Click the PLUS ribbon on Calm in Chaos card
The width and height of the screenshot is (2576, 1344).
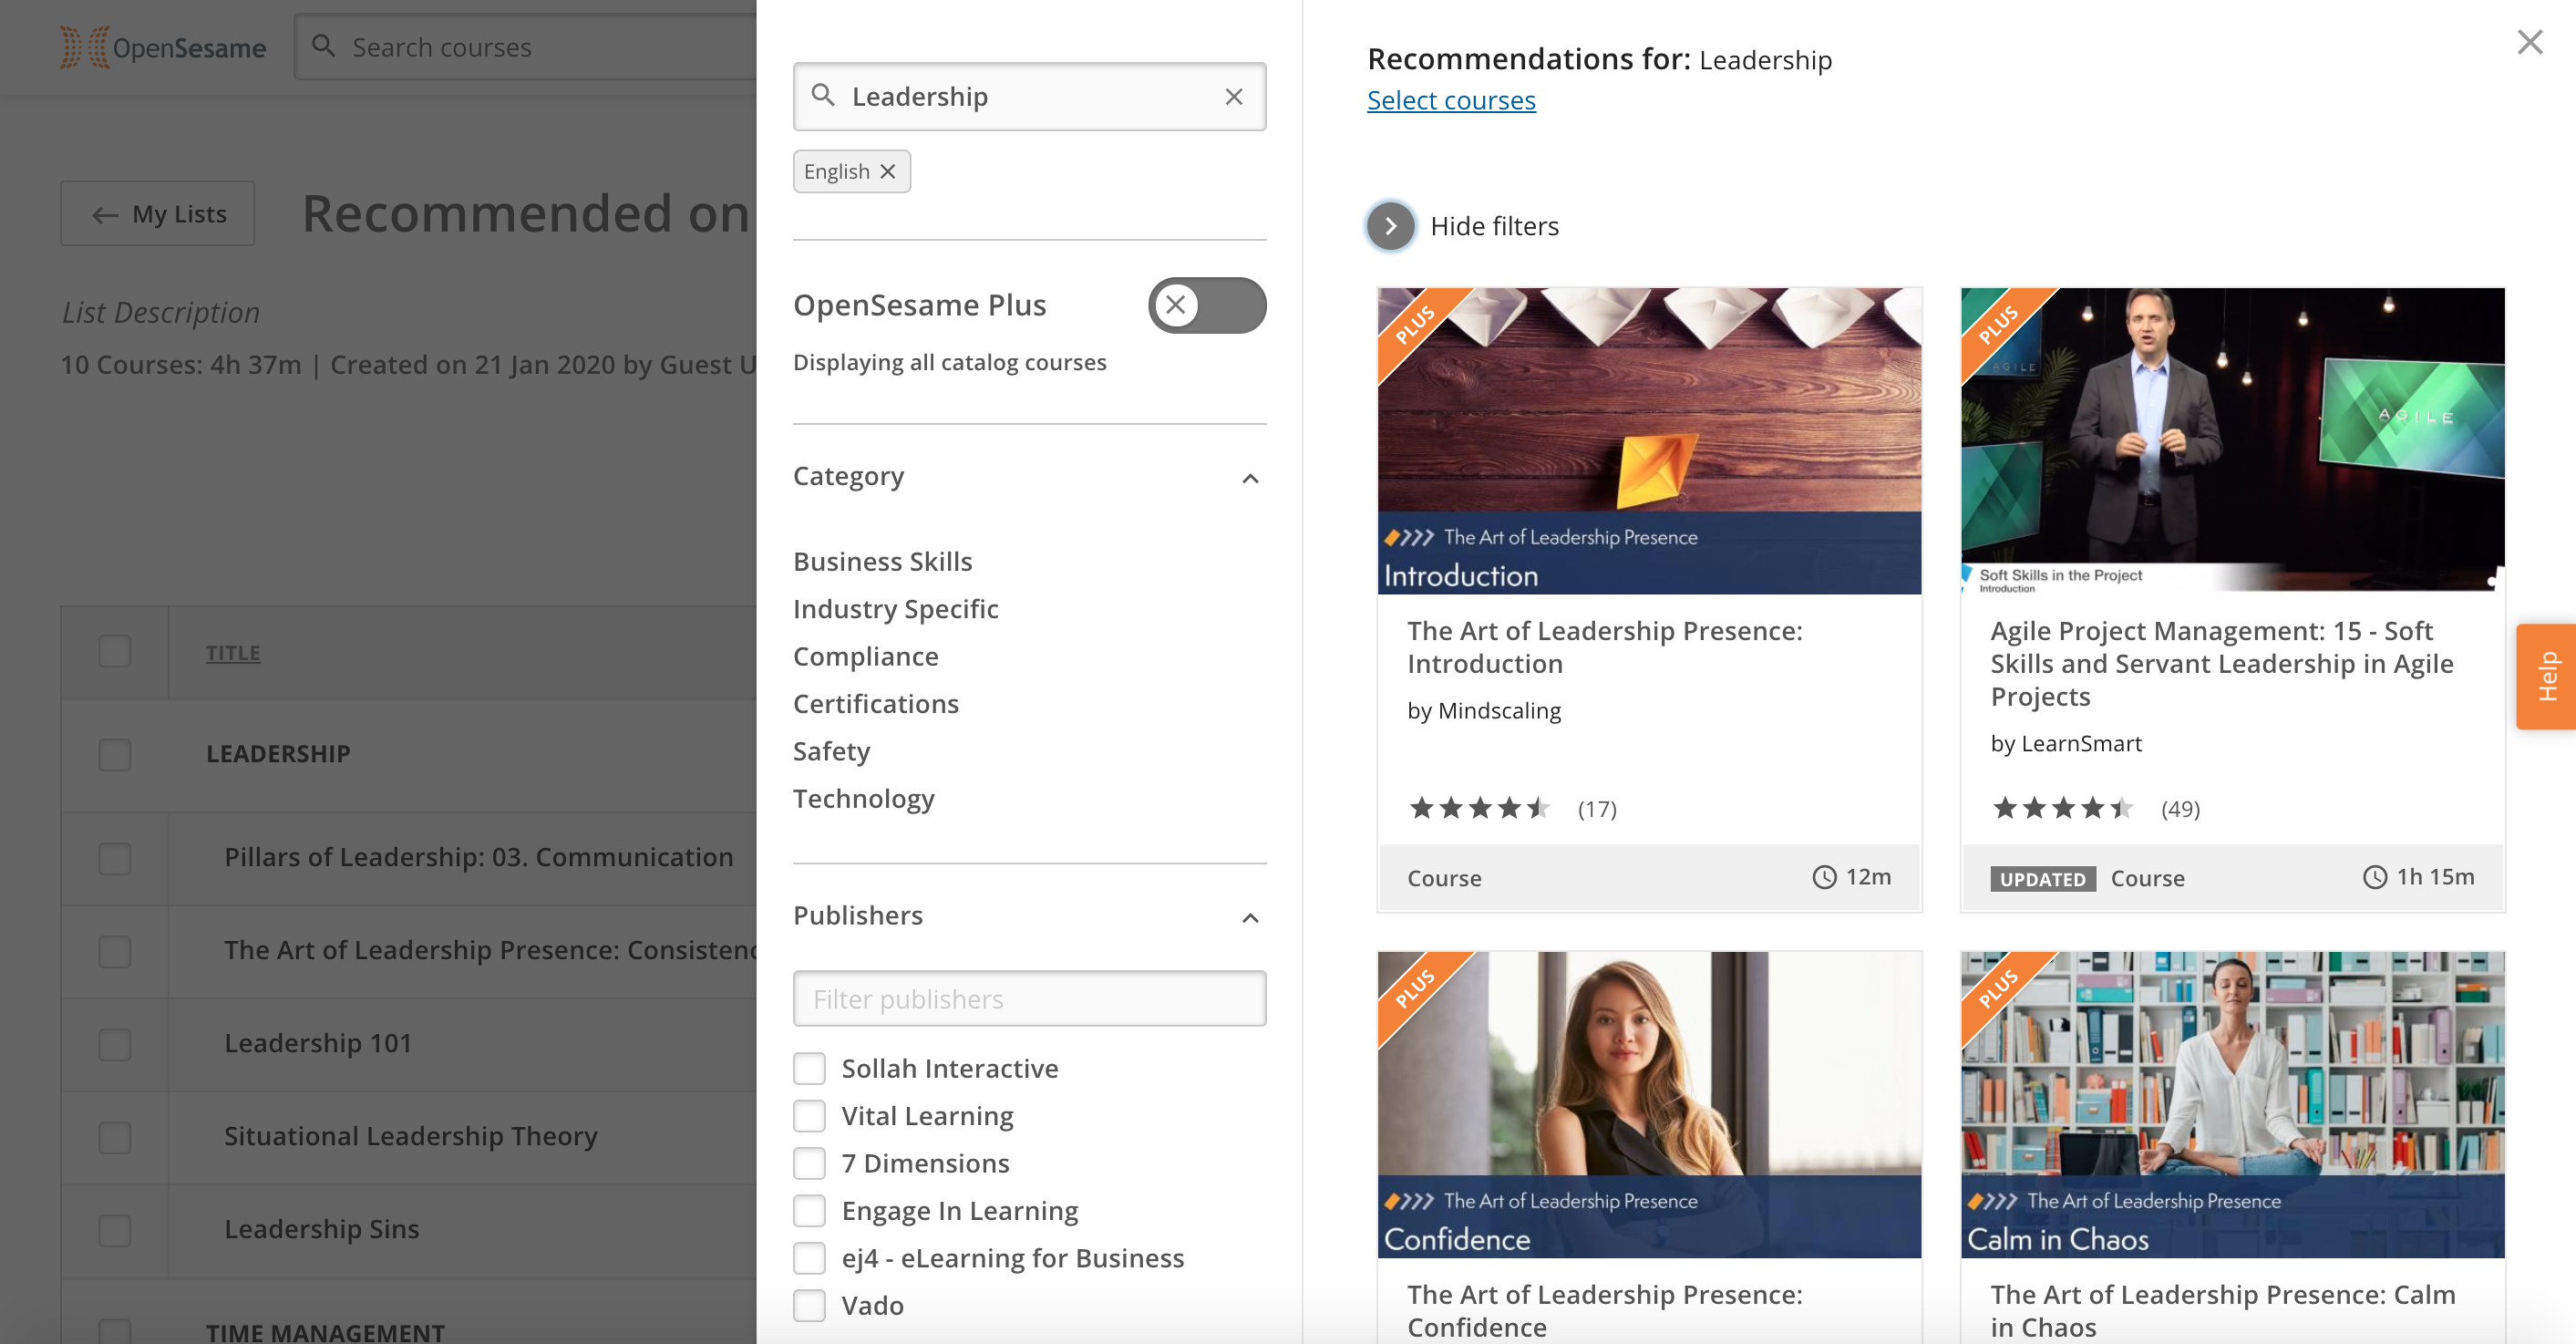1998,989
